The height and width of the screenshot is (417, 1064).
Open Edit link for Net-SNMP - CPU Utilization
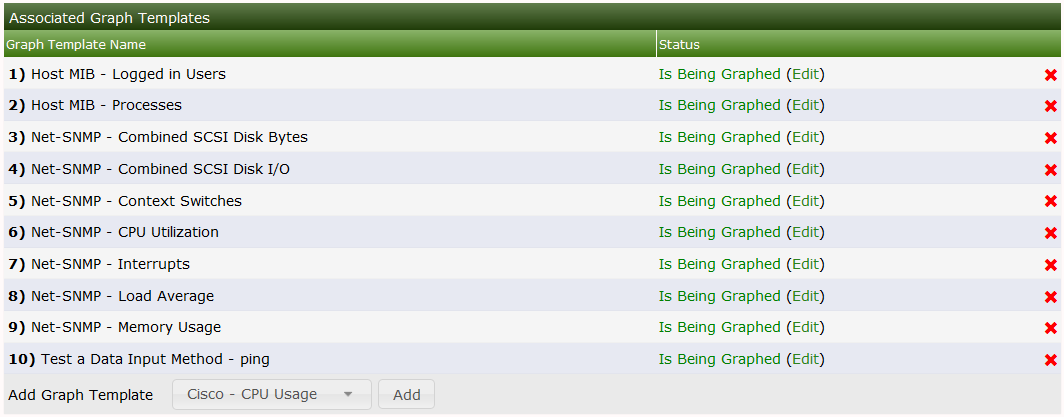[805, 232]
